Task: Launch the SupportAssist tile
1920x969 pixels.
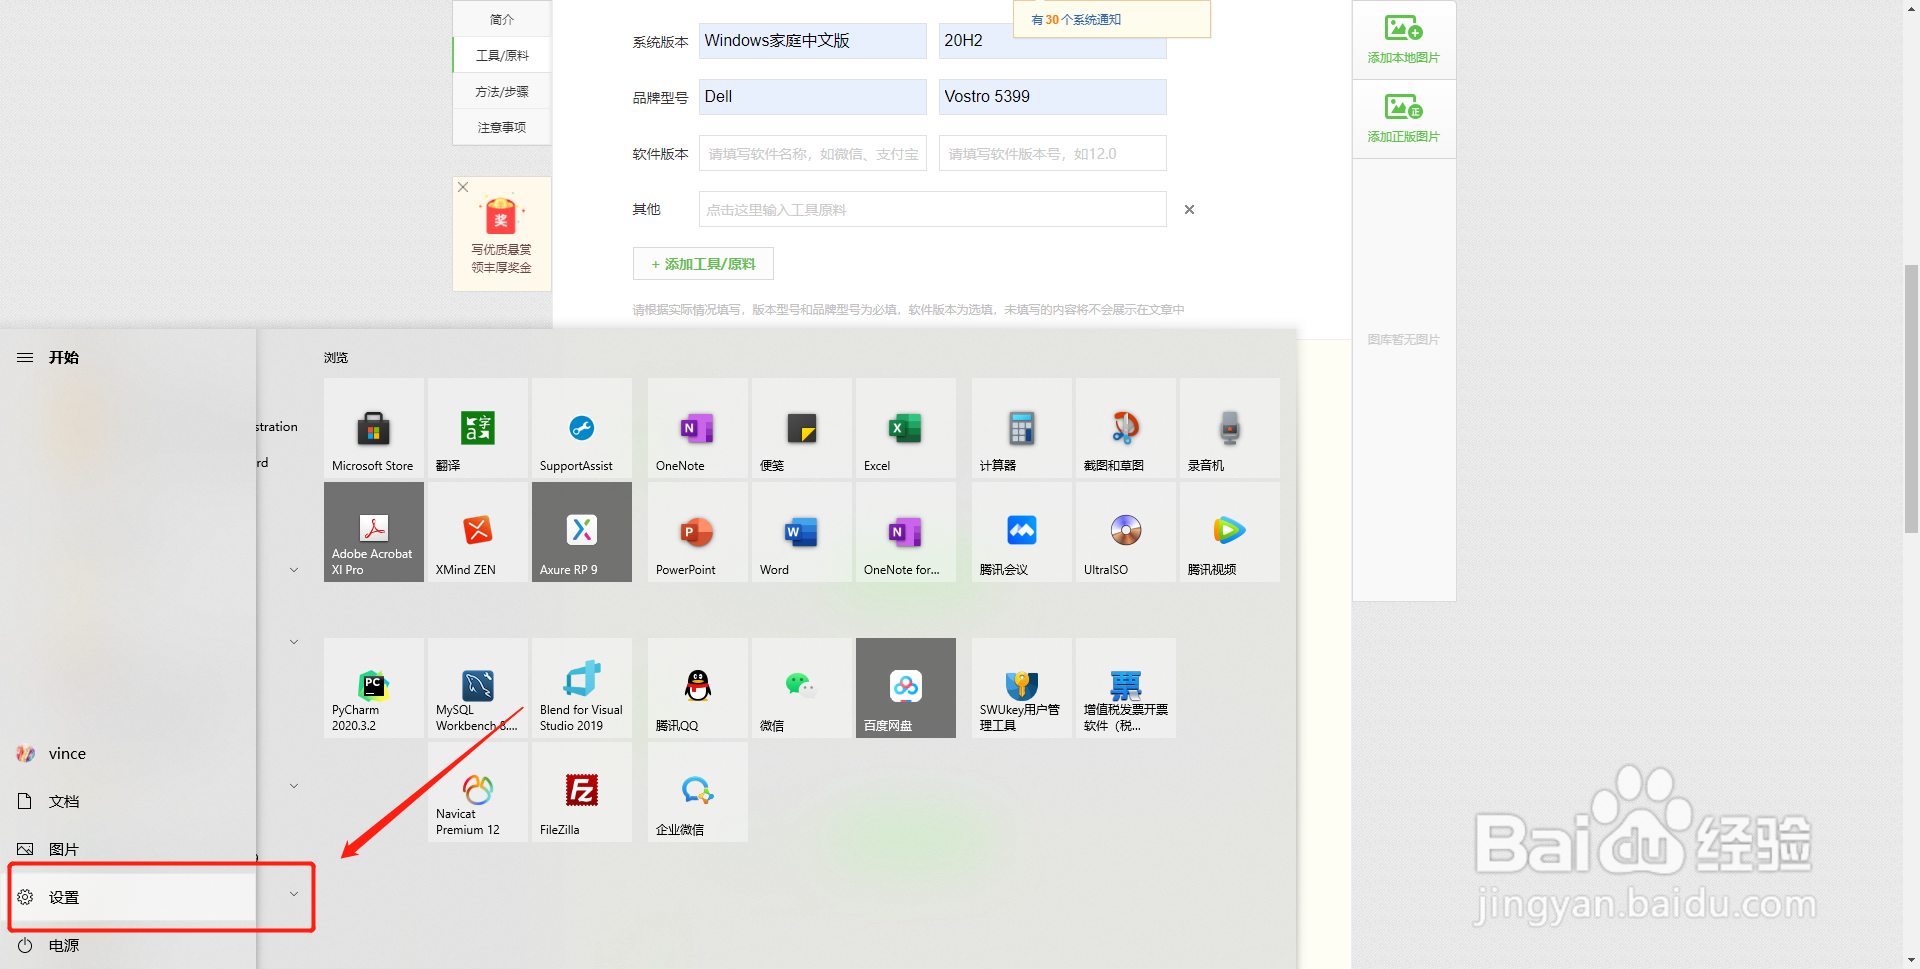Action: coord(581,428)
